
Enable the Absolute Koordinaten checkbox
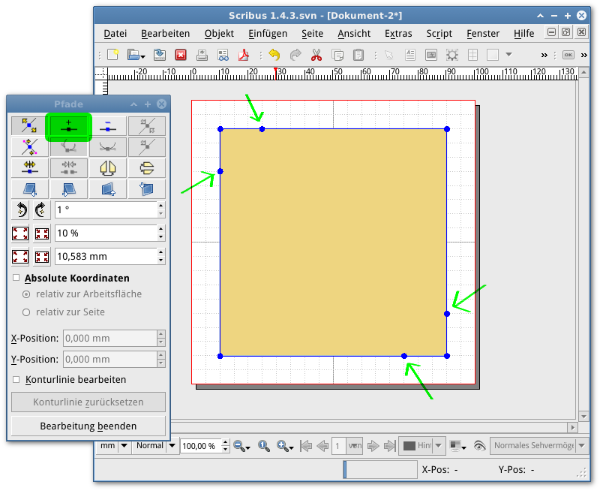pos(16,278)
